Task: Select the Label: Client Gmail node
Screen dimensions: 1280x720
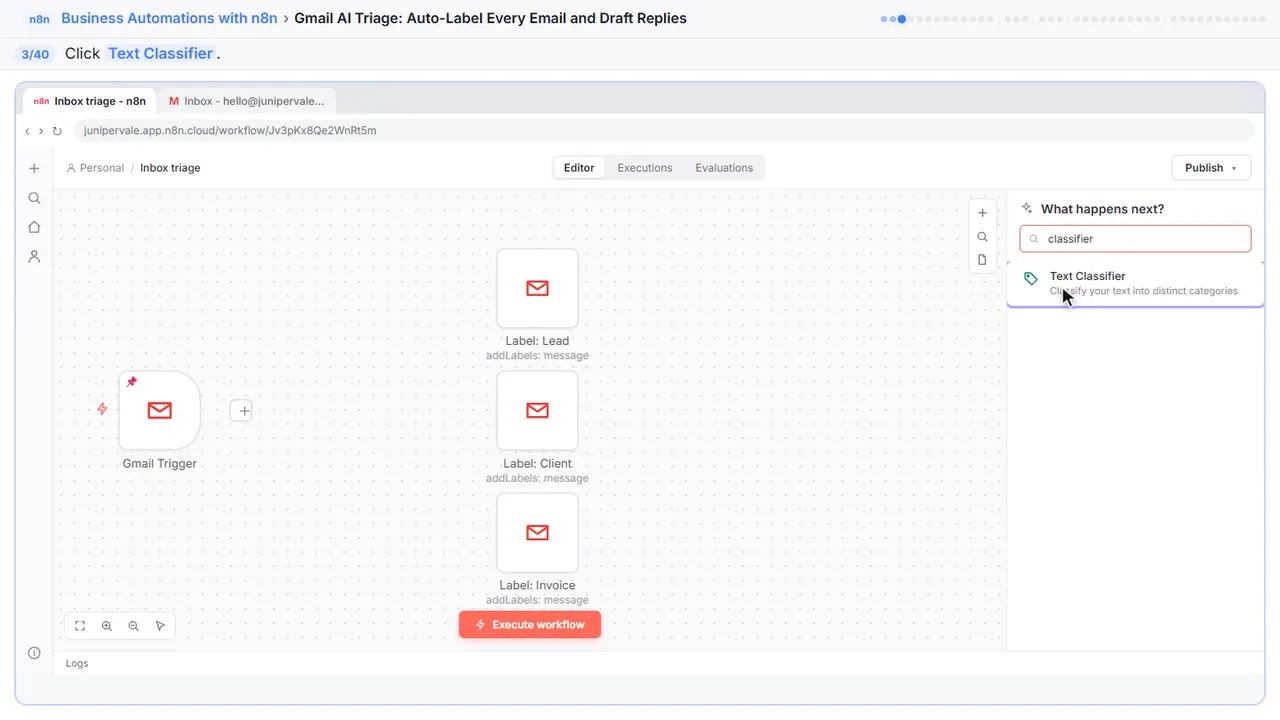Action: [x=537, y=410]
